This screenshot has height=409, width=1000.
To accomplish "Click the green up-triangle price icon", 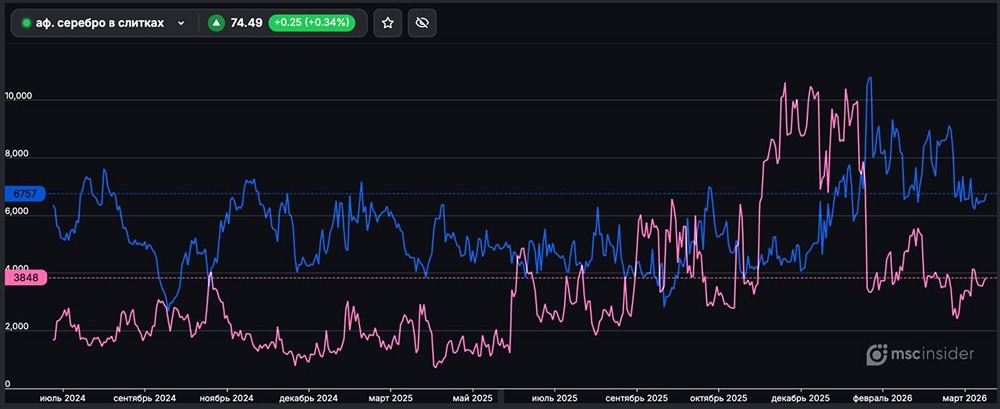I will [x=216, y=22].
